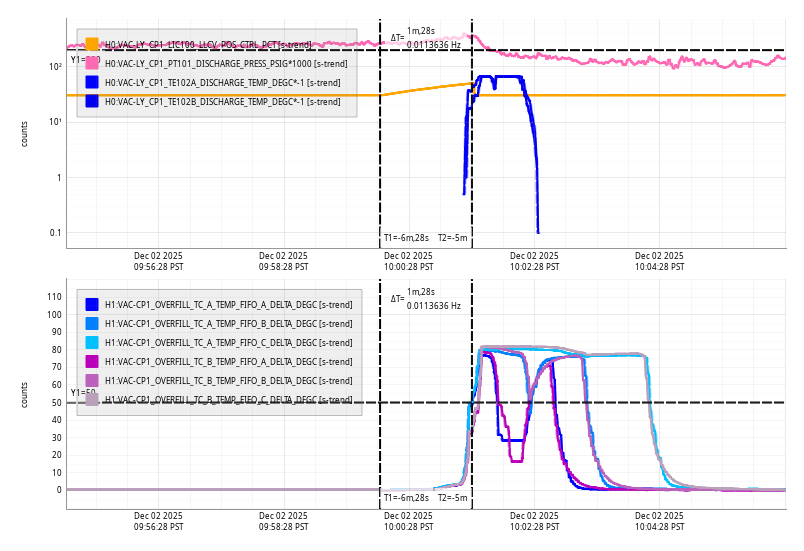804x551 pixels.
Task: Click the orange LIC100 legend color swatch
Action: [x=92, y=44]
